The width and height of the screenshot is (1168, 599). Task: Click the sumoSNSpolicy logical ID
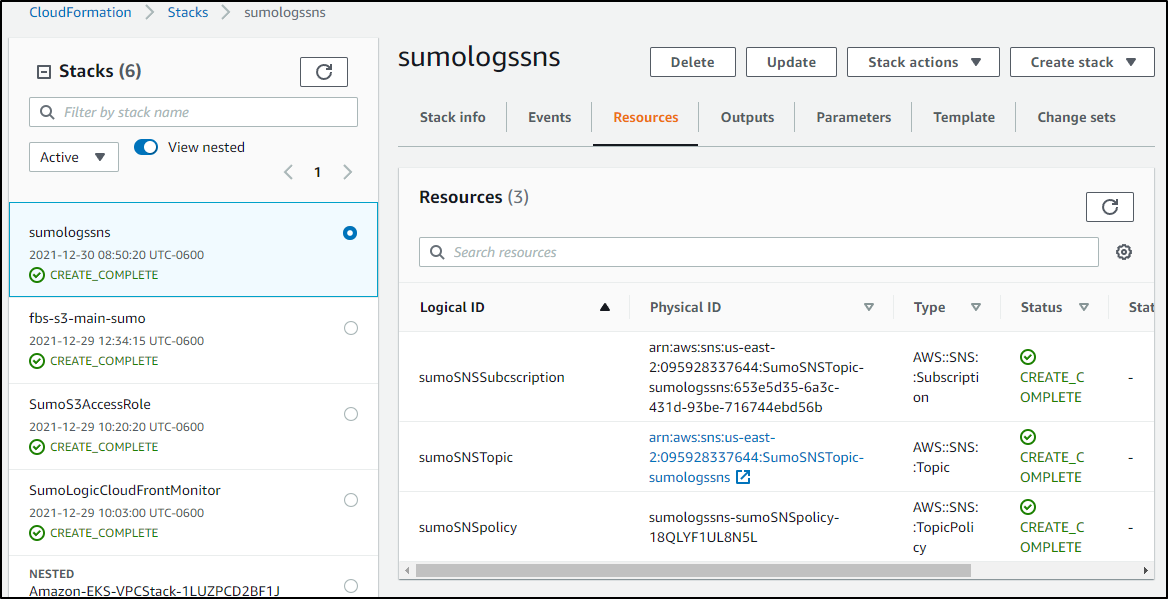point(469,527)
